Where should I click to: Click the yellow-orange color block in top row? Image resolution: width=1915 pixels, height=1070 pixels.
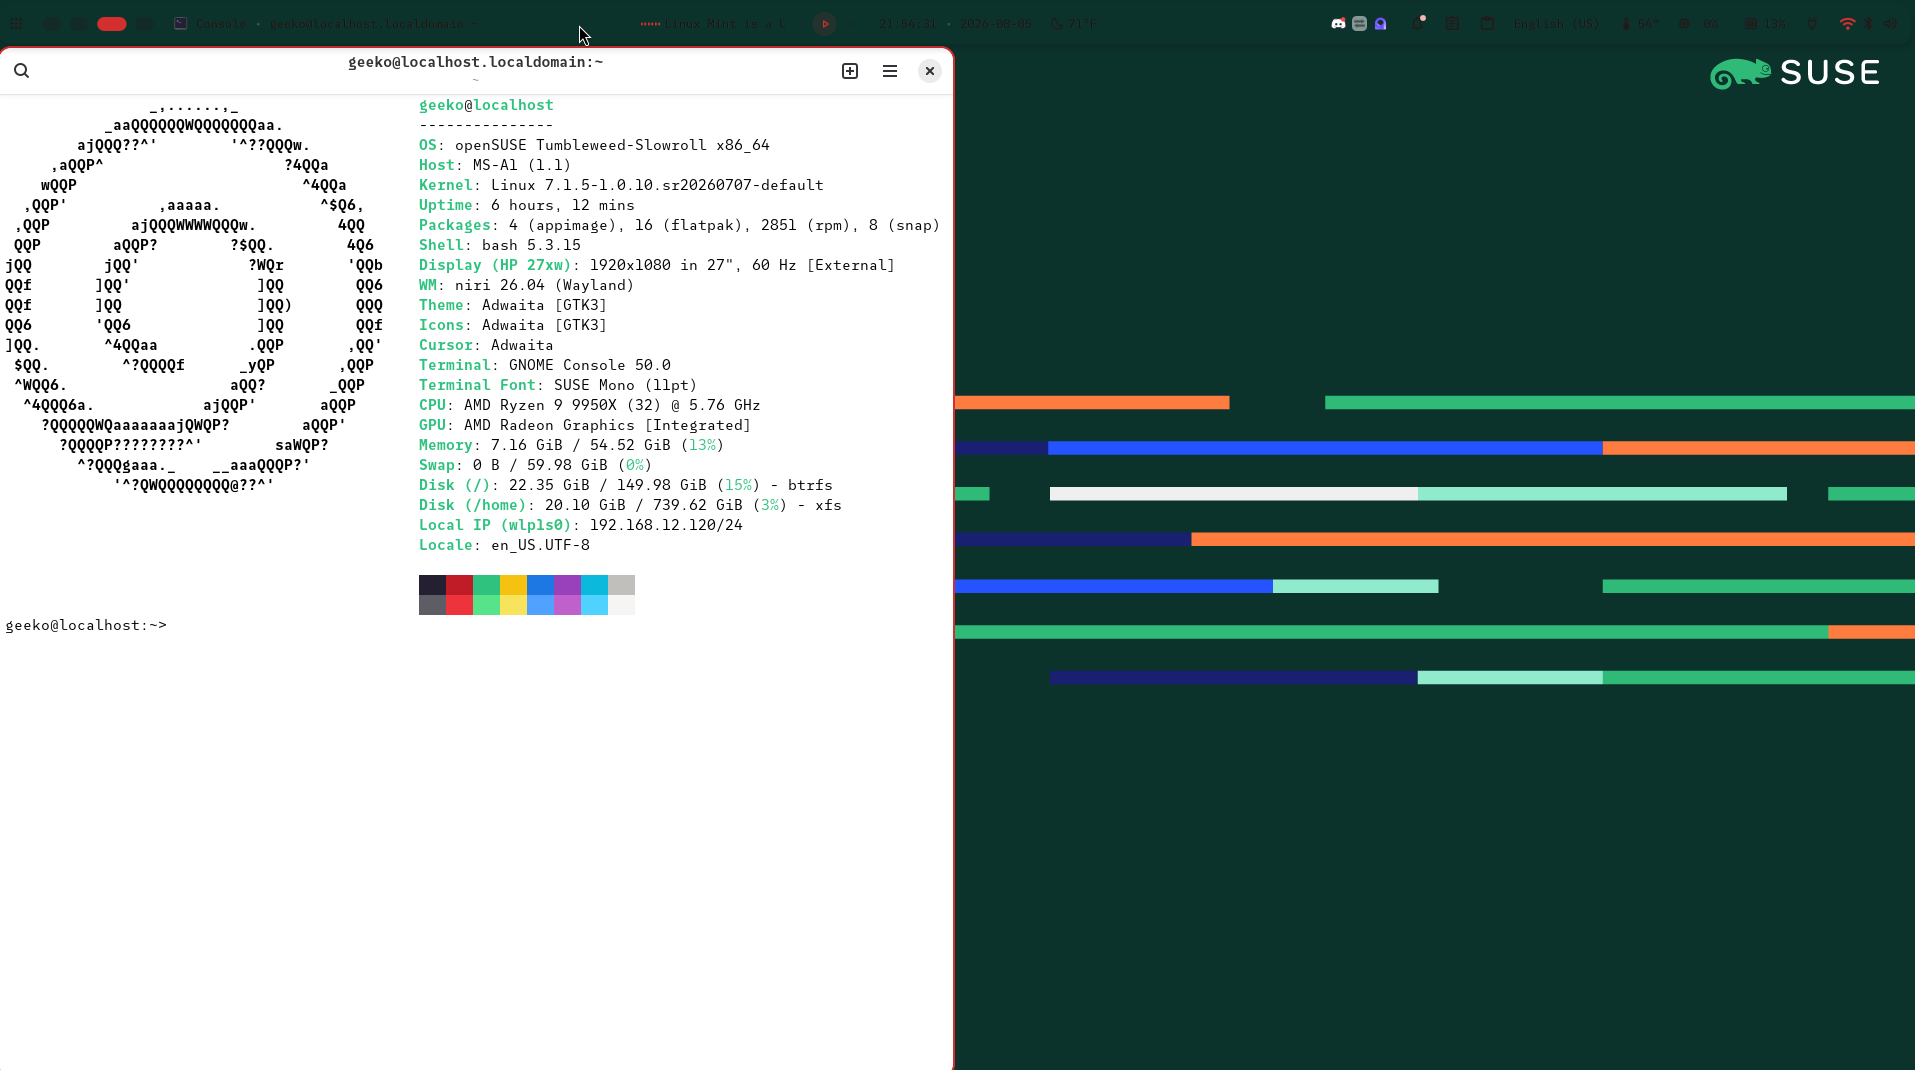[513, 585]
